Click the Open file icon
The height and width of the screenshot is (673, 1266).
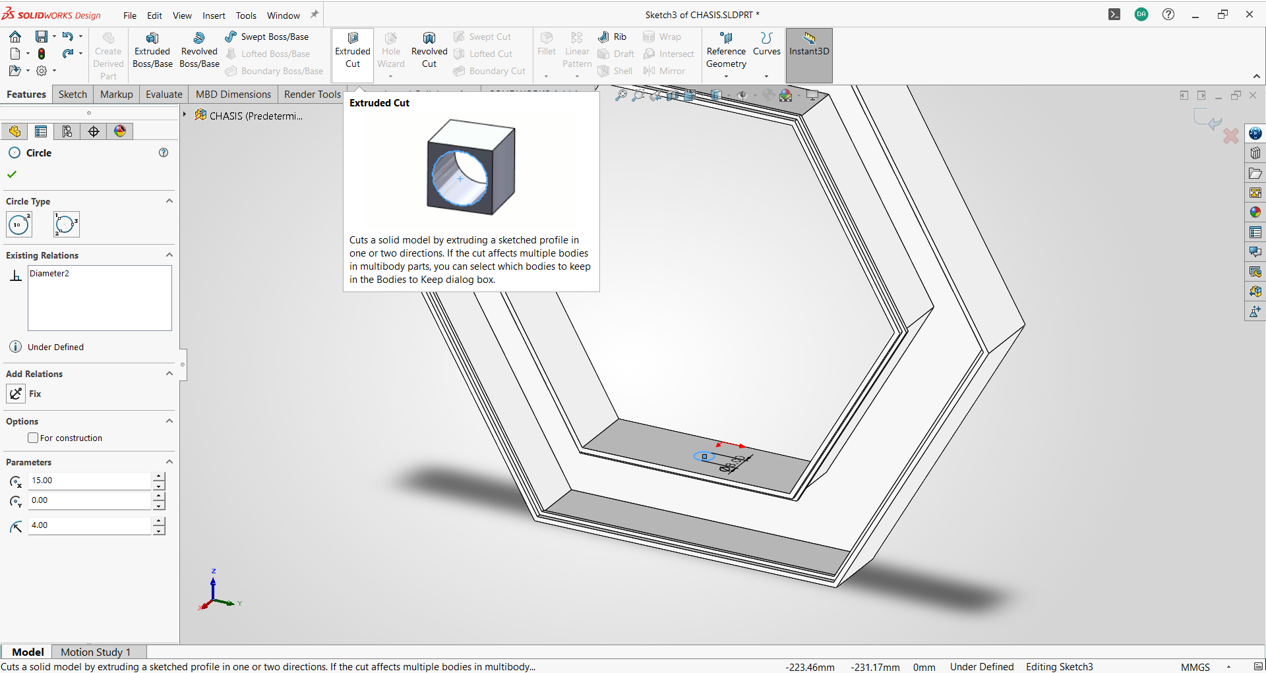14,70
